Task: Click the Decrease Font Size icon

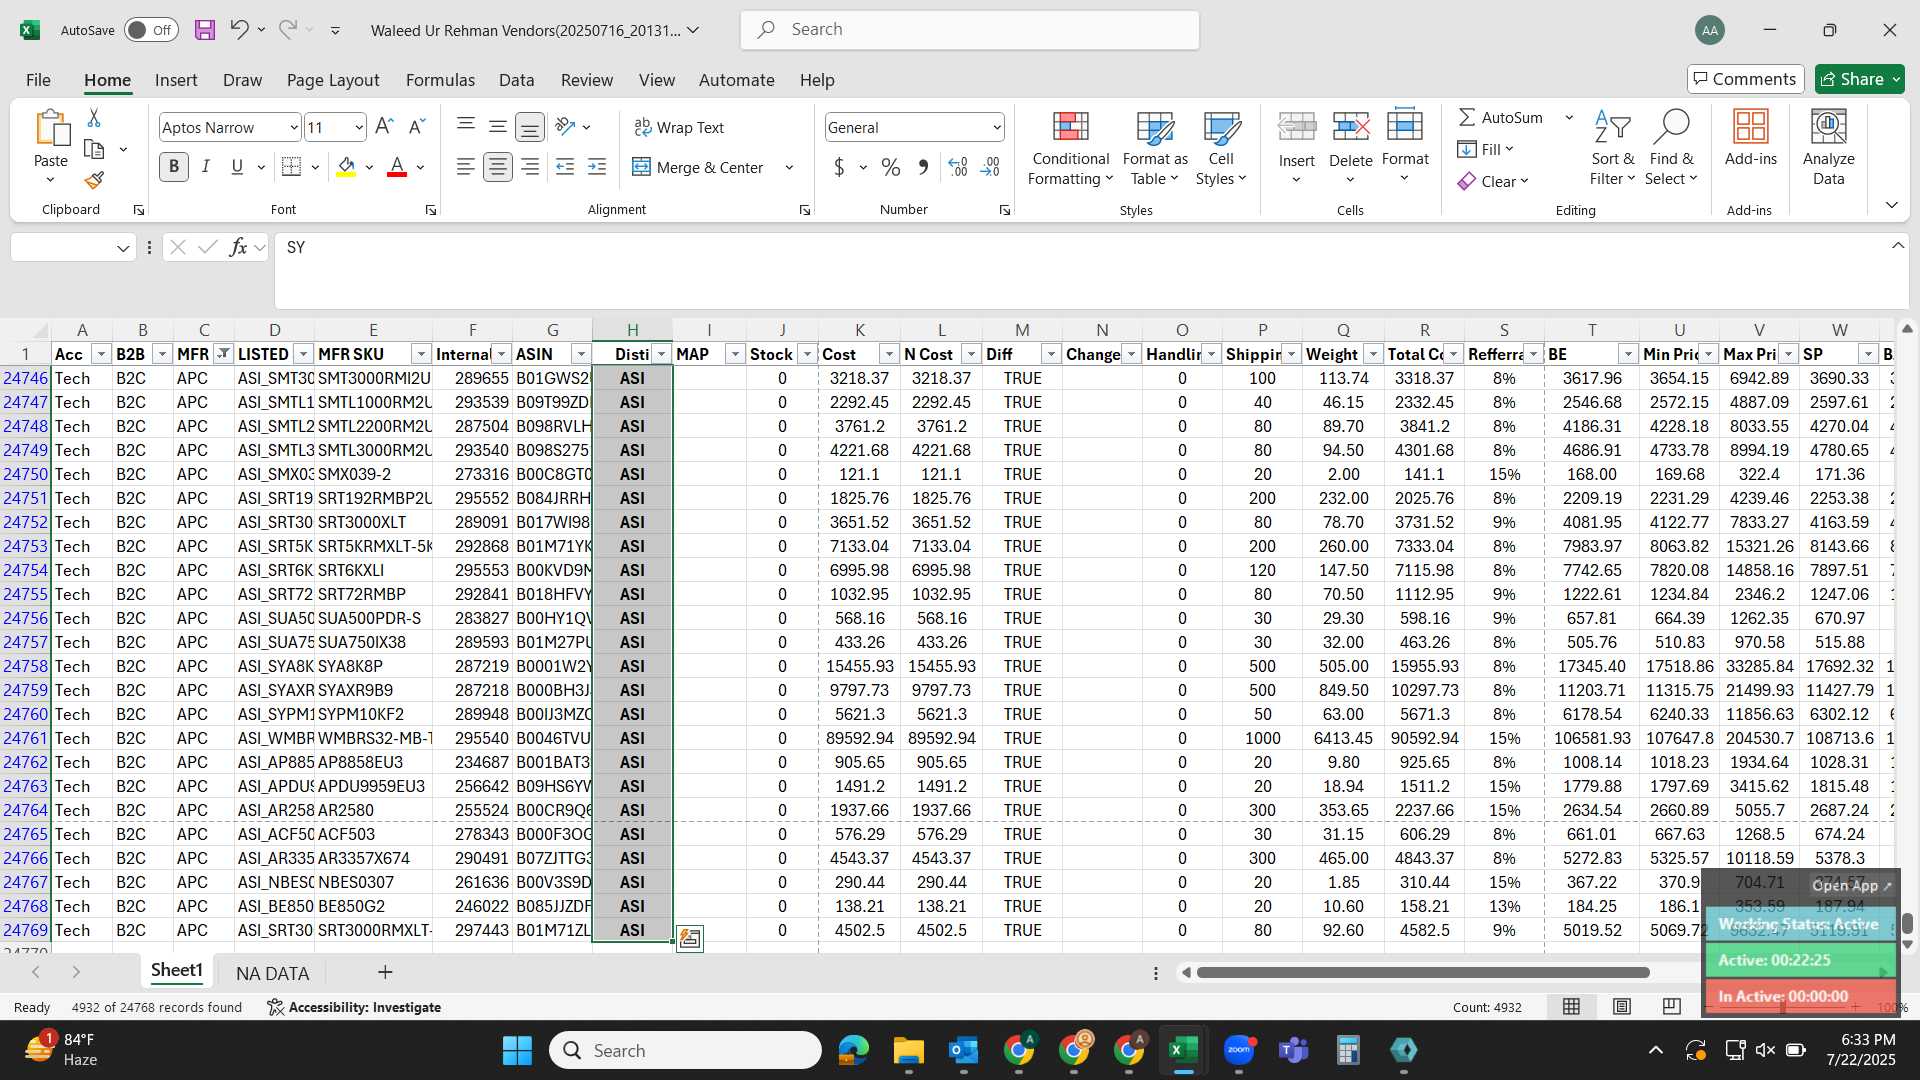Action: [x=417, y=127]
